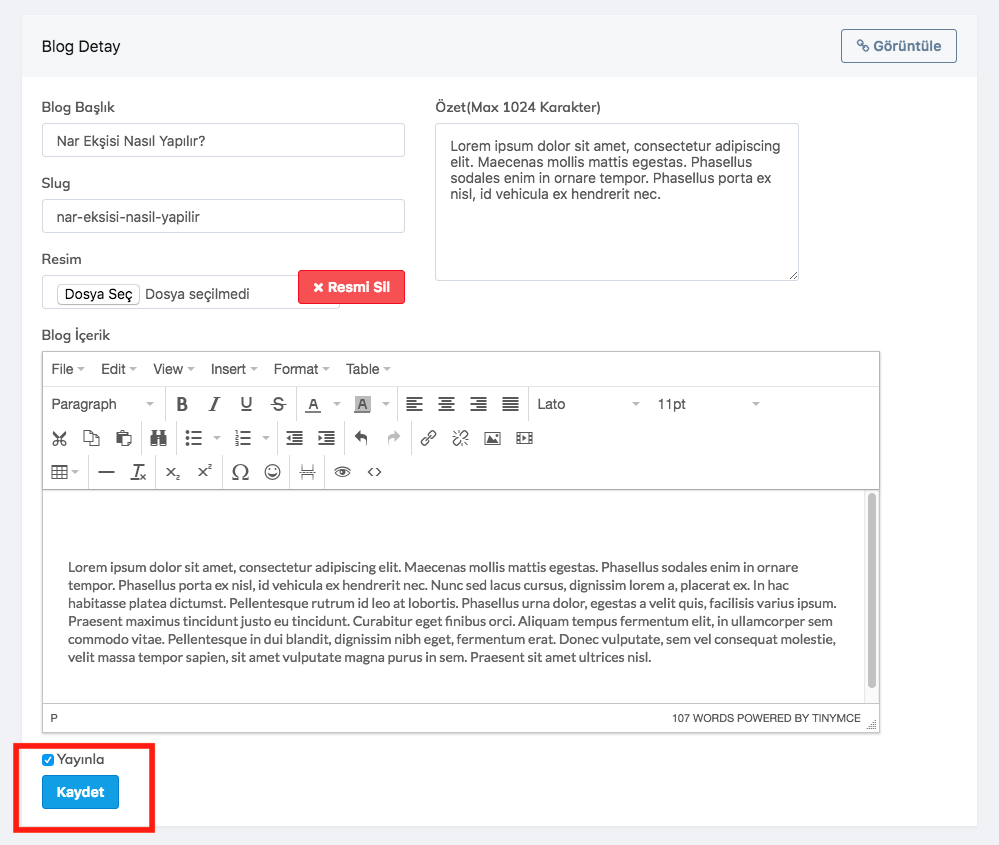Viewport: 999px width, 845px height.
Task: Click the Insert/edit link icon
Action: click(x=428, y=438)
